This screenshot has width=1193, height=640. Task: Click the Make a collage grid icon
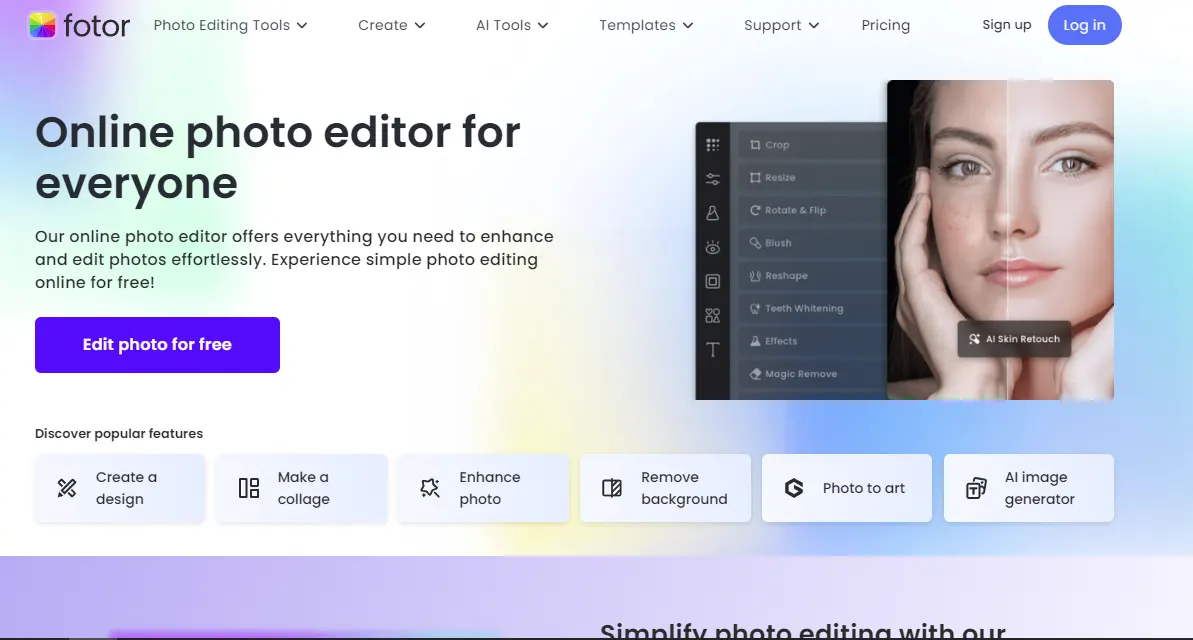point(249,488)
